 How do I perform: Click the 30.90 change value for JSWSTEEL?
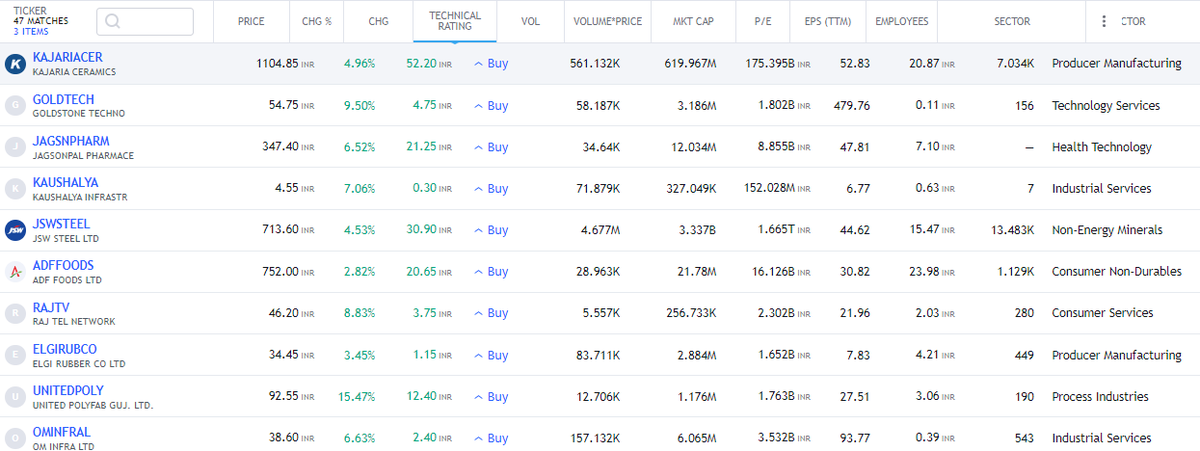420,230
